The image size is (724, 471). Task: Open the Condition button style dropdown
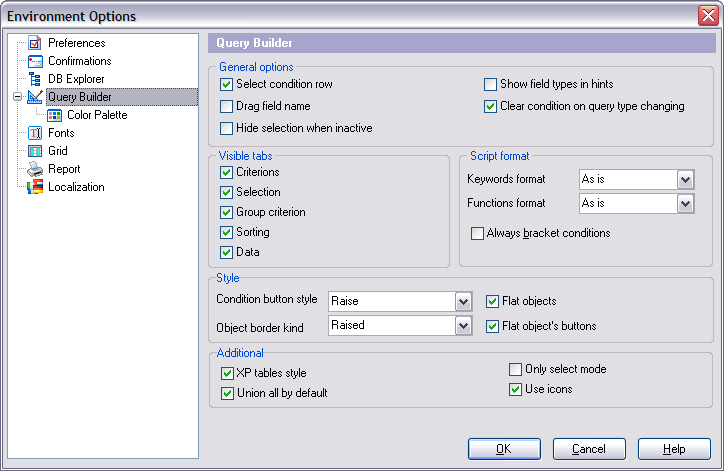click(x=463, y=301)
